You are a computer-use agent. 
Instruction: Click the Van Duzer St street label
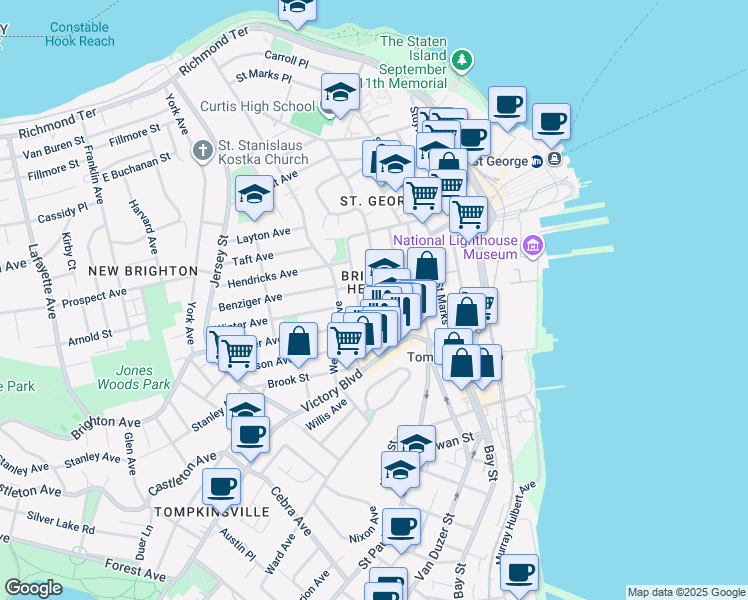(x=433, y=547)
